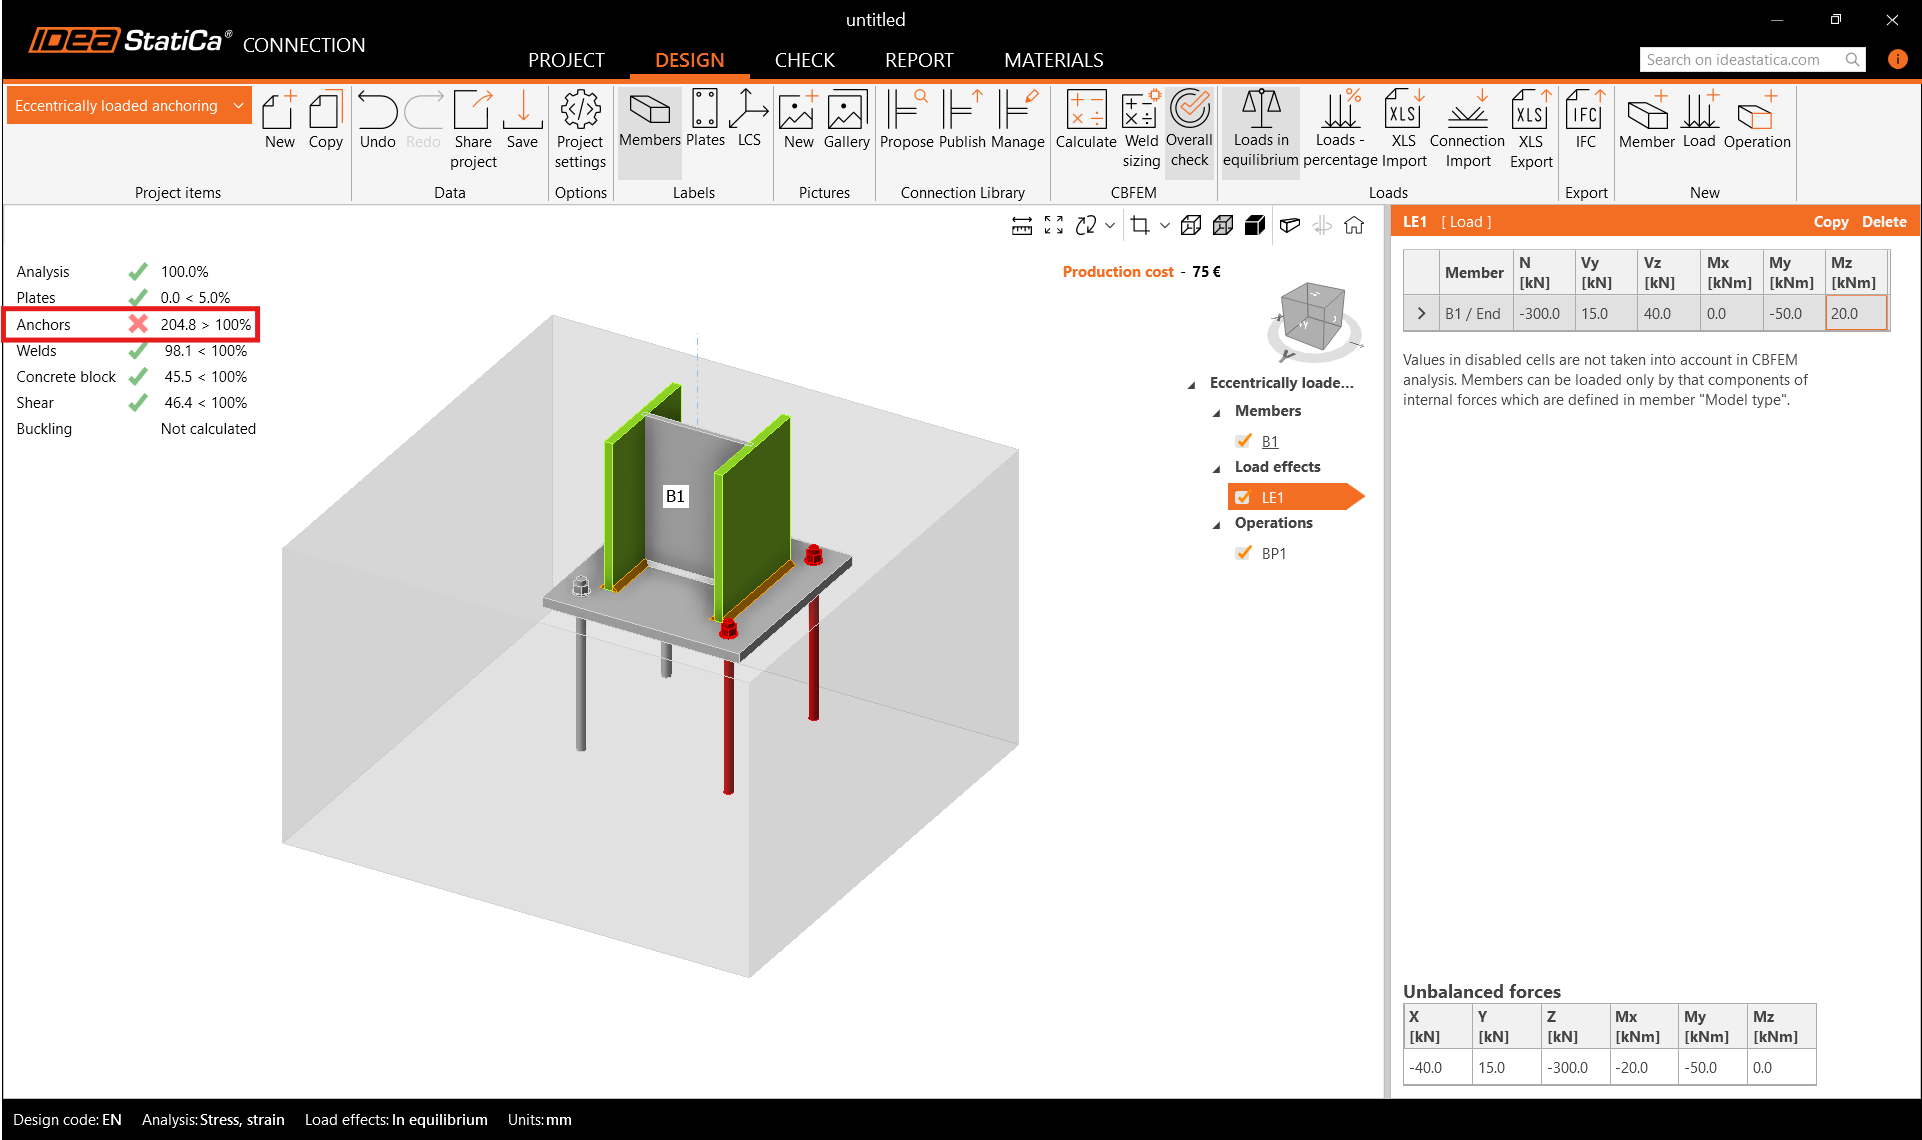Switch to the CHECK tab

(804, 60)
